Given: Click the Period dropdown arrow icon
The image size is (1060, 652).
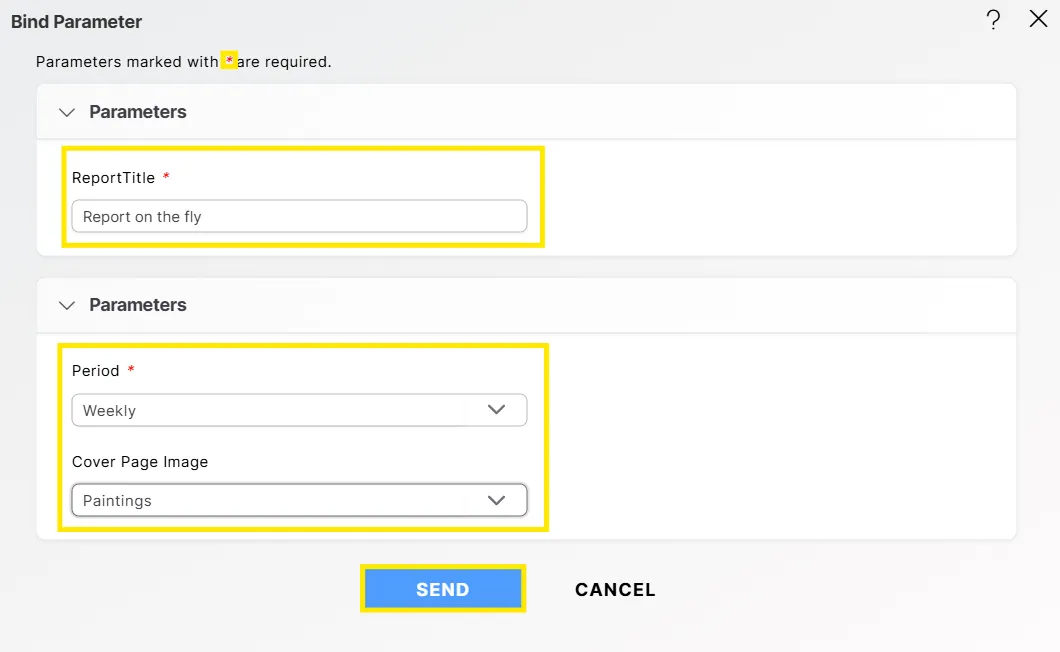Looking at the screenshot, I should pos(496,409).
